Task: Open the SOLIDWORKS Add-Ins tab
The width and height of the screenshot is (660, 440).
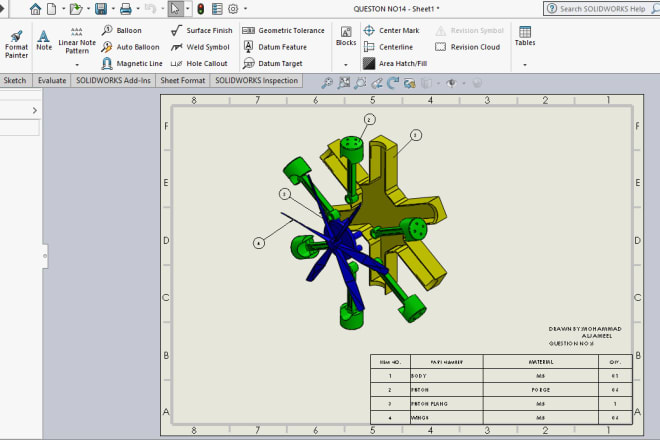Action: pyautogui.click(x=113, y=80)
